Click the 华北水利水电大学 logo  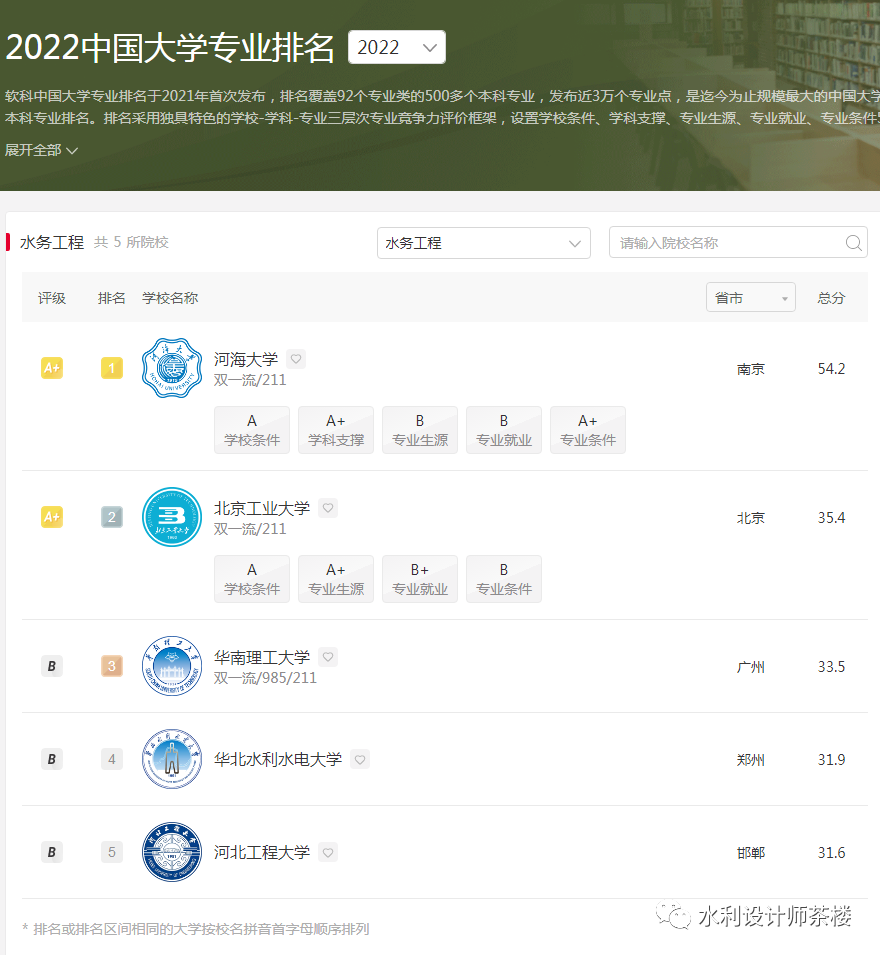(172, 759)
